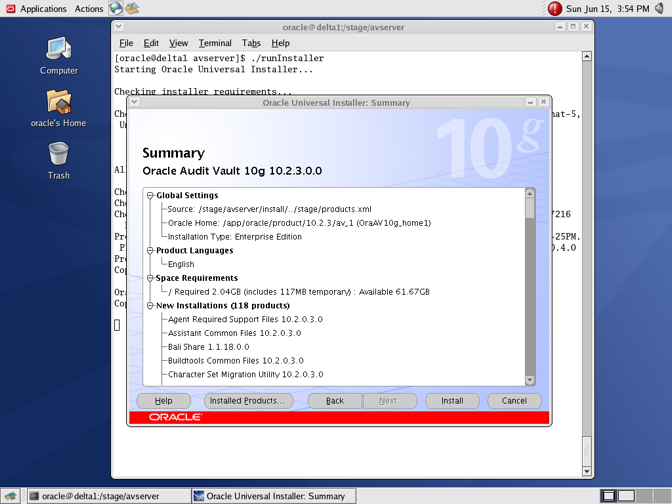Switch to terminal taskbar entry
Screen dimensions: 672x504
pyautogui.click(x=109, y=496)
